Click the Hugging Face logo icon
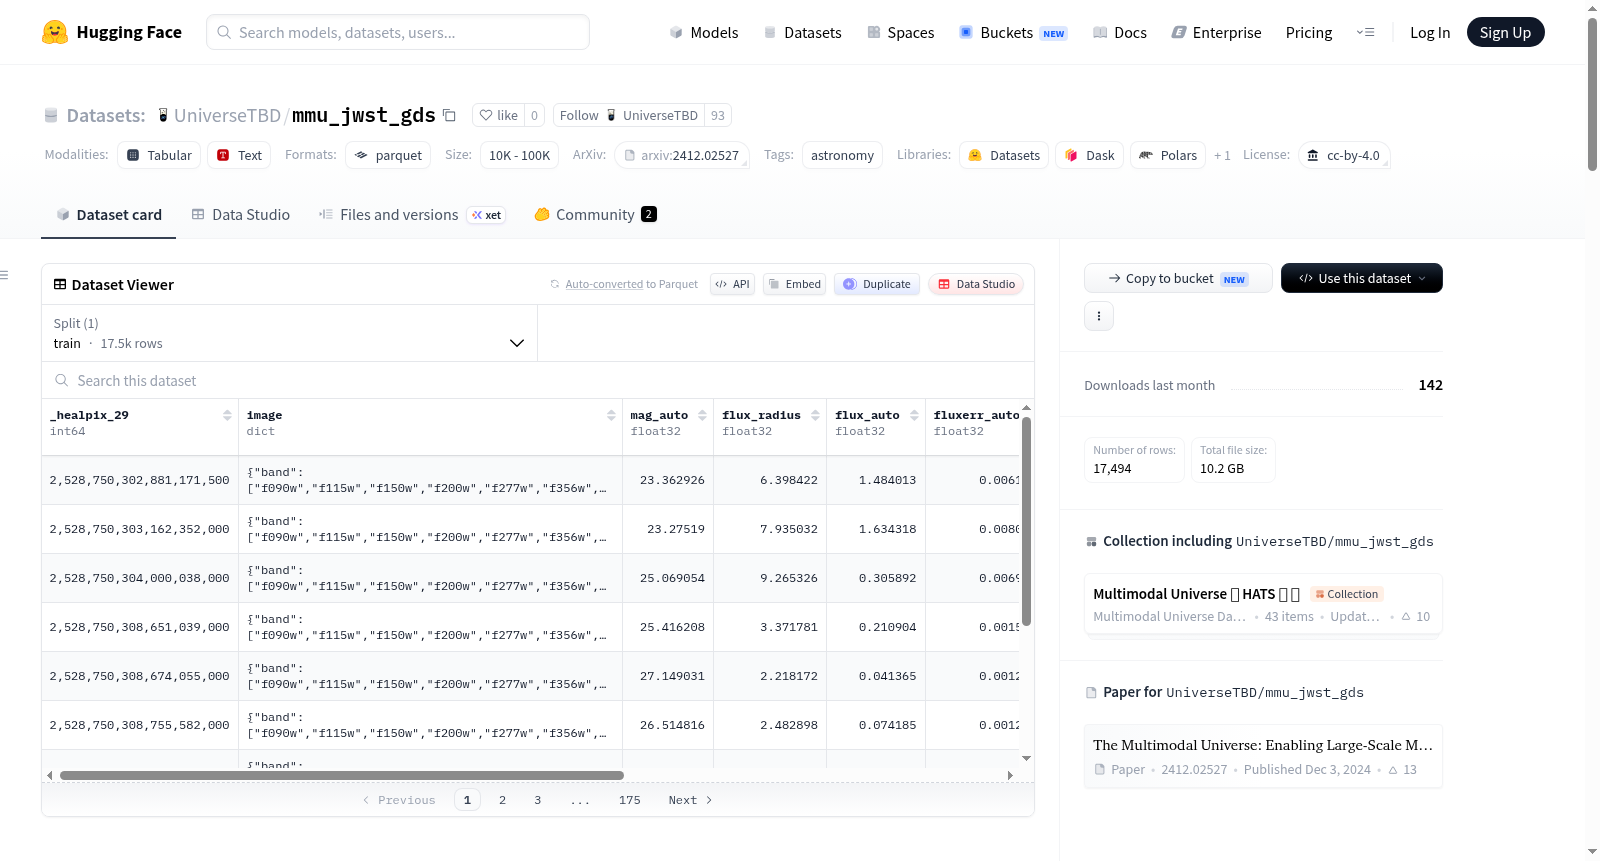The image size is (1600, 861). point(55,32)
